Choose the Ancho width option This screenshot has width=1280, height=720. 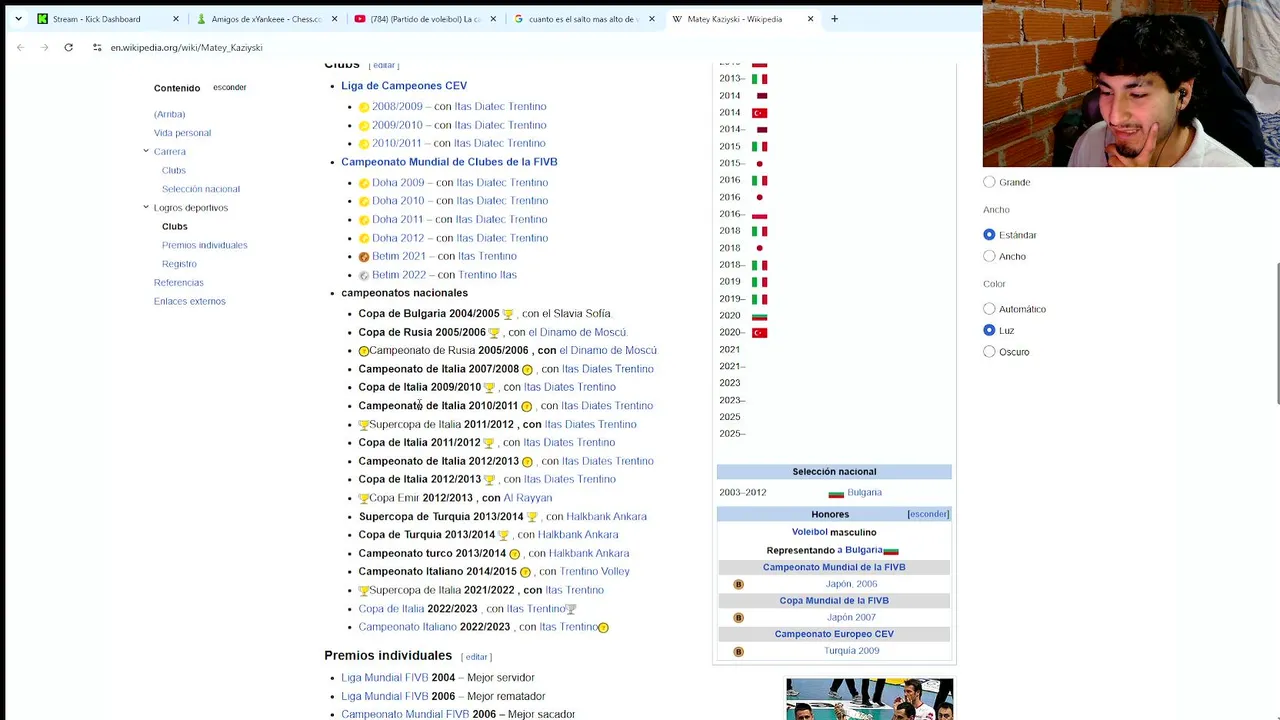[989, 256]
